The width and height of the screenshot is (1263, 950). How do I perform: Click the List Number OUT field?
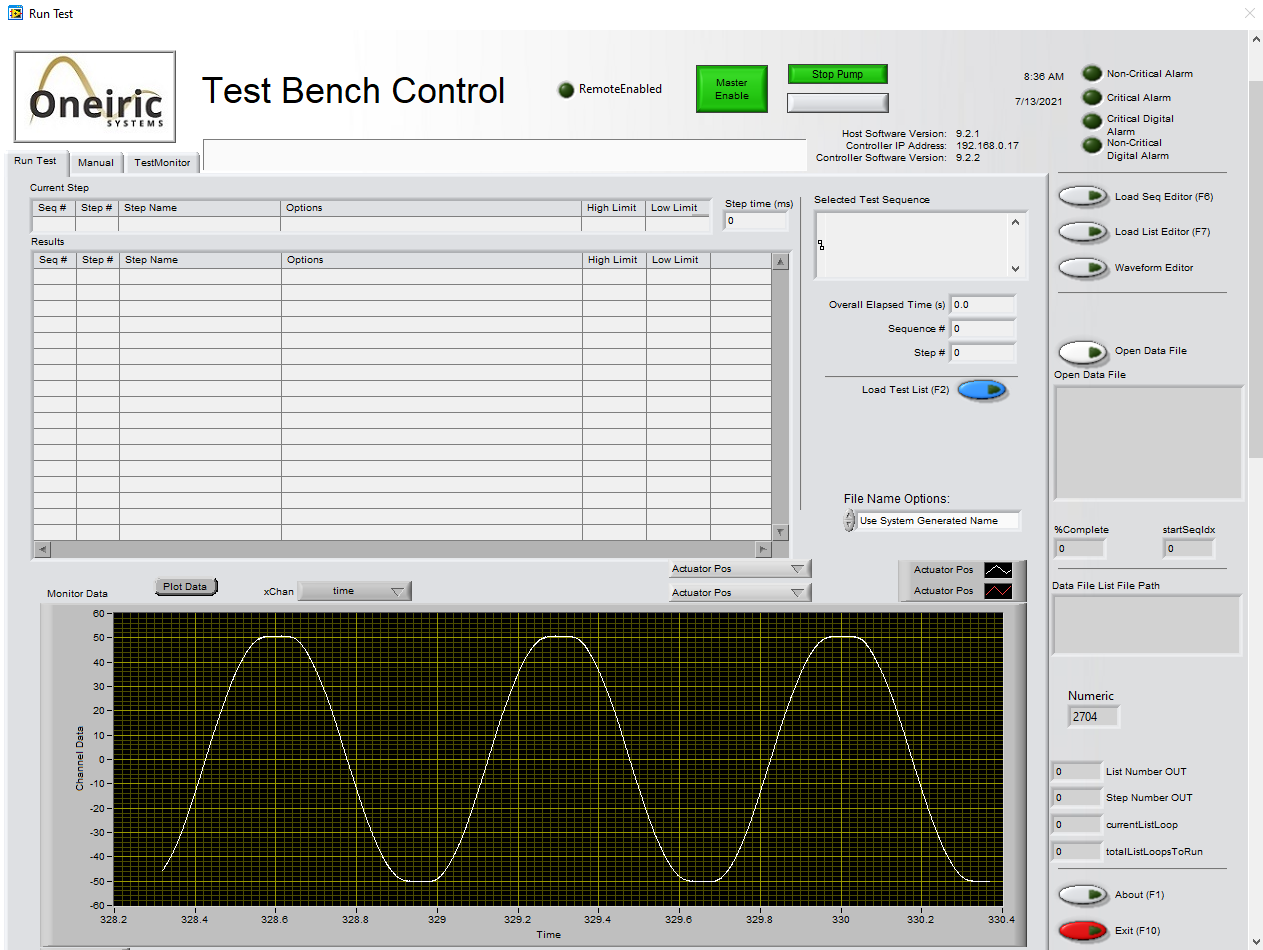1076,772
